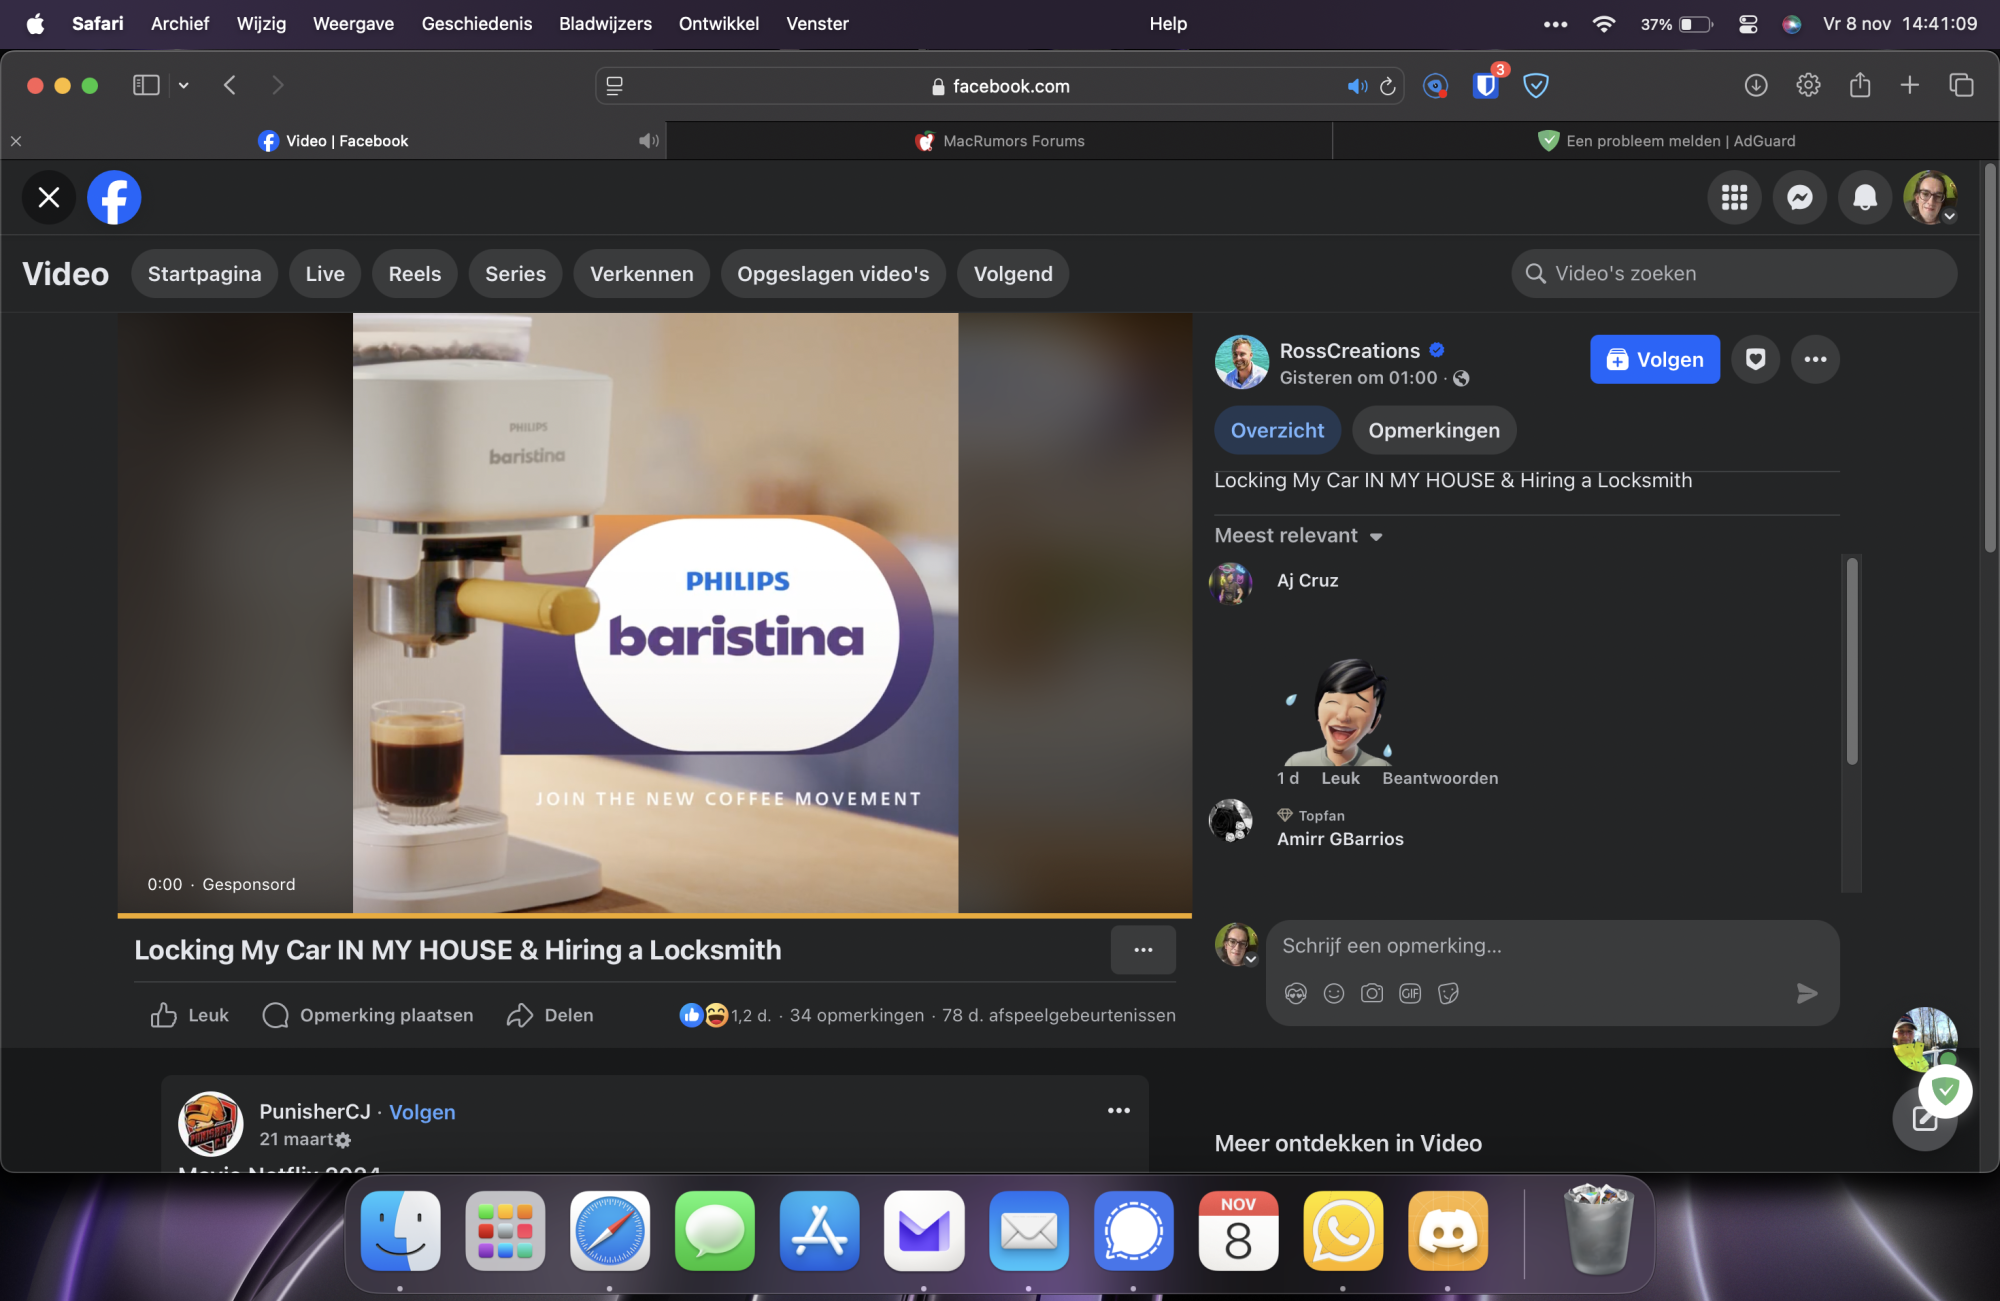Screen dimensions: 2000x1301
Task: Switch to the Opmerkingen tab
Action: pyautogui.click(x=1433, y=430)
